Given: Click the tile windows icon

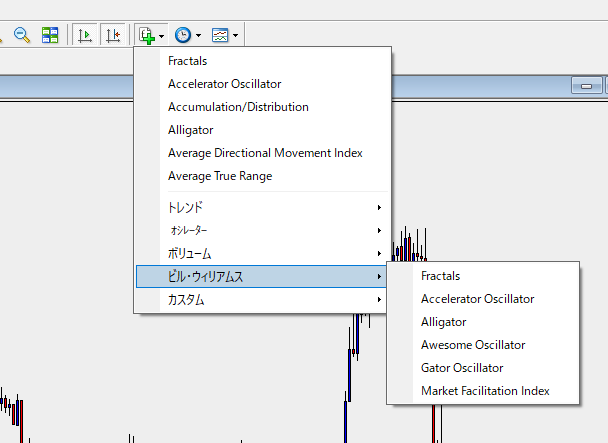Looking at the screenshot, I should [x=50, y=35].
